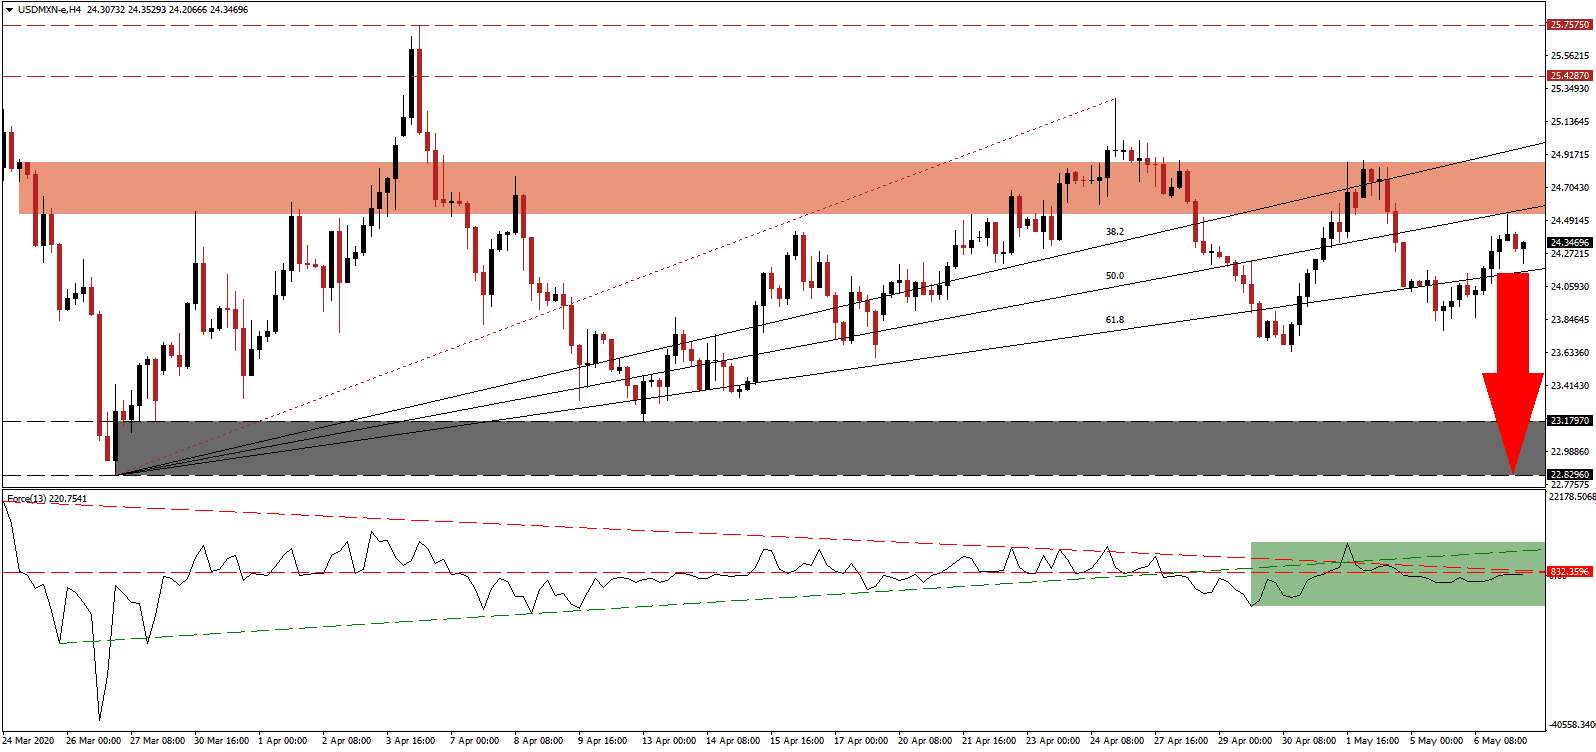Click the 24 Mar 2020 date label

click(29, 741)
